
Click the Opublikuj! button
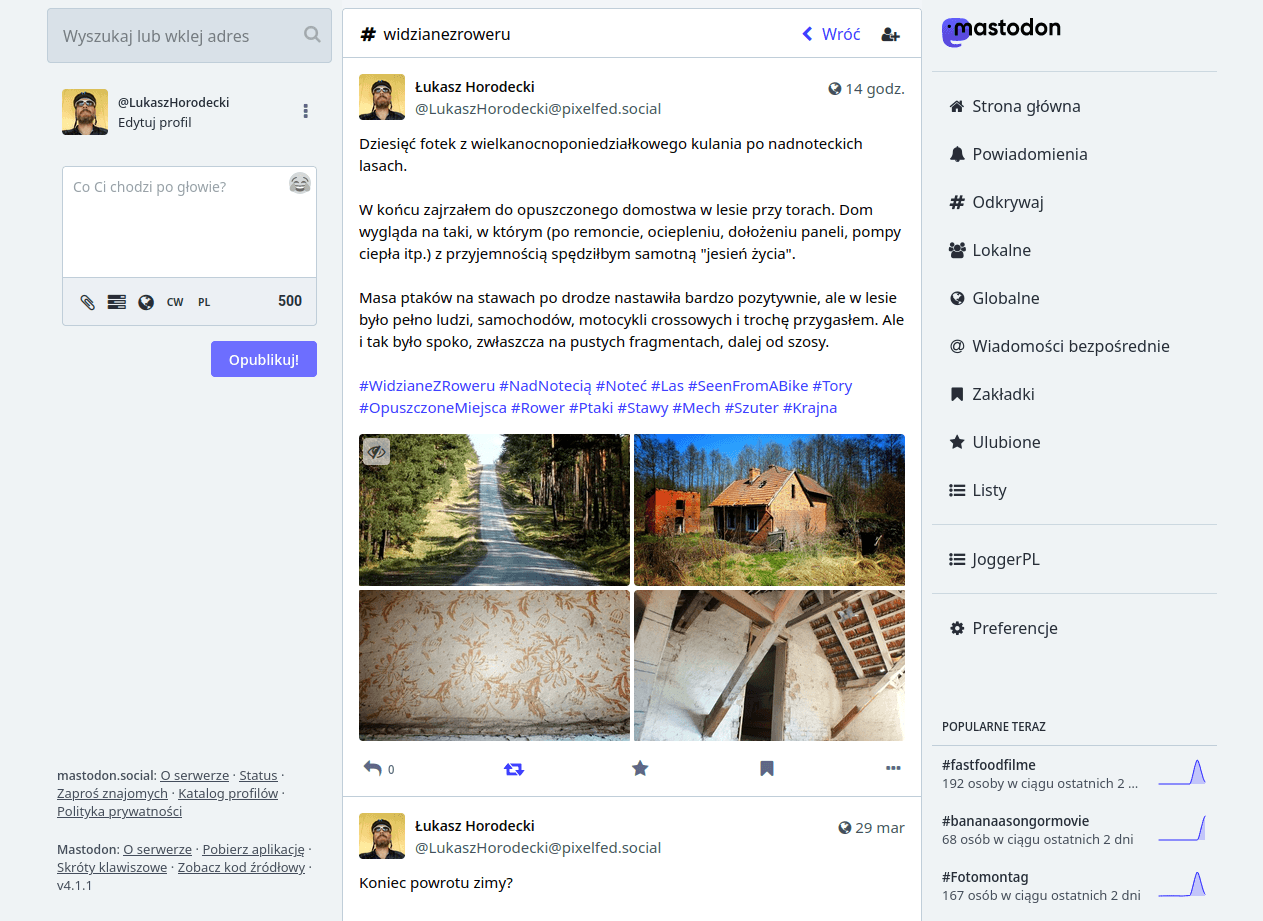click(264, 359)
